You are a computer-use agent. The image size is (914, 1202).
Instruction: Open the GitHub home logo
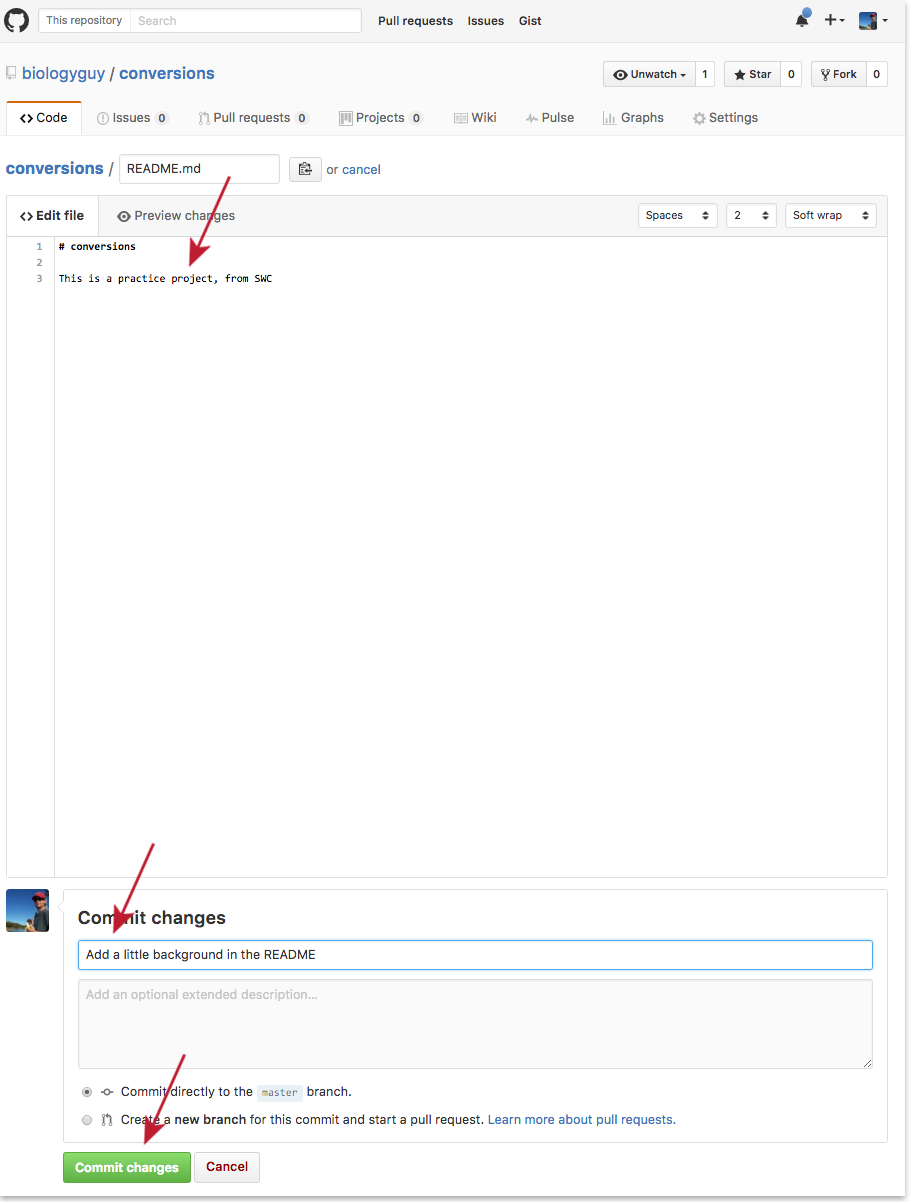point(17,20)
